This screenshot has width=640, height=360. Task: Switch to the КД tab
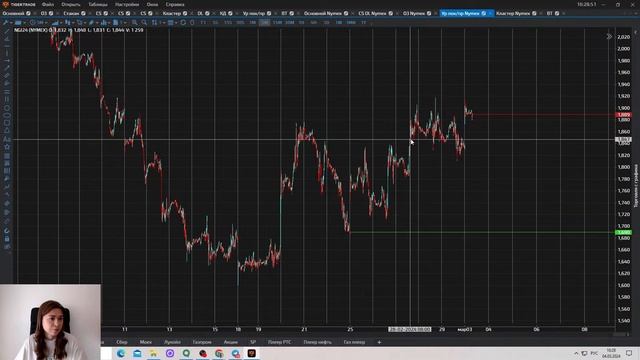[x=223, y=13]
